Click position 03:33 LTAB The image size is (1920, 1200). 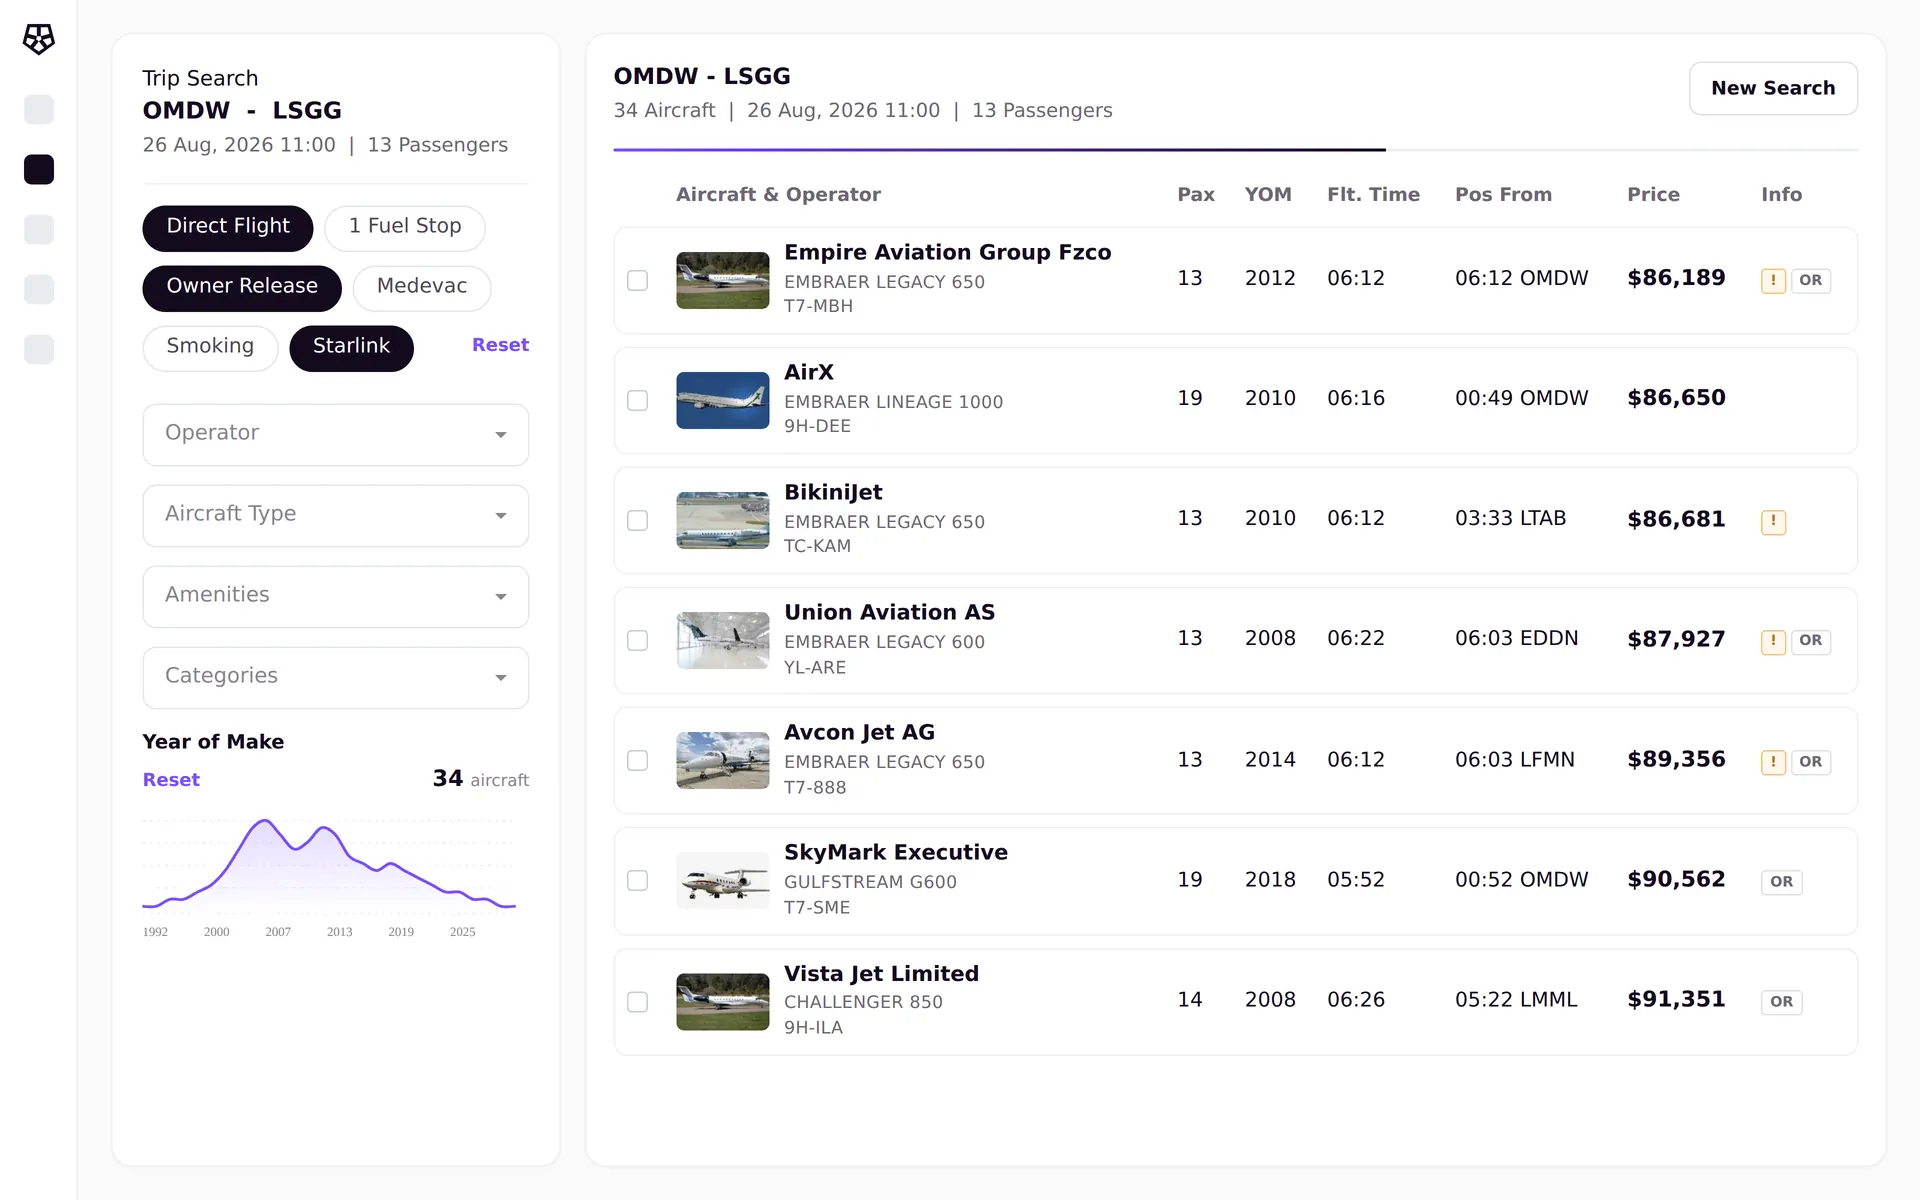1510,519
